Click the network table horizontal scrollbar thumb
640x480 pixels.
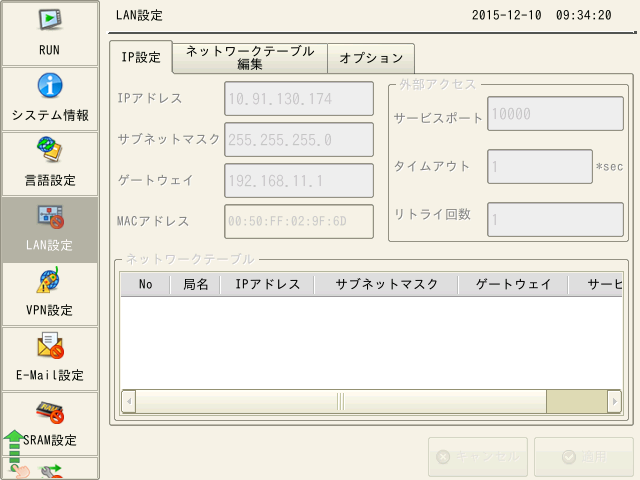(x=340, y=401)
